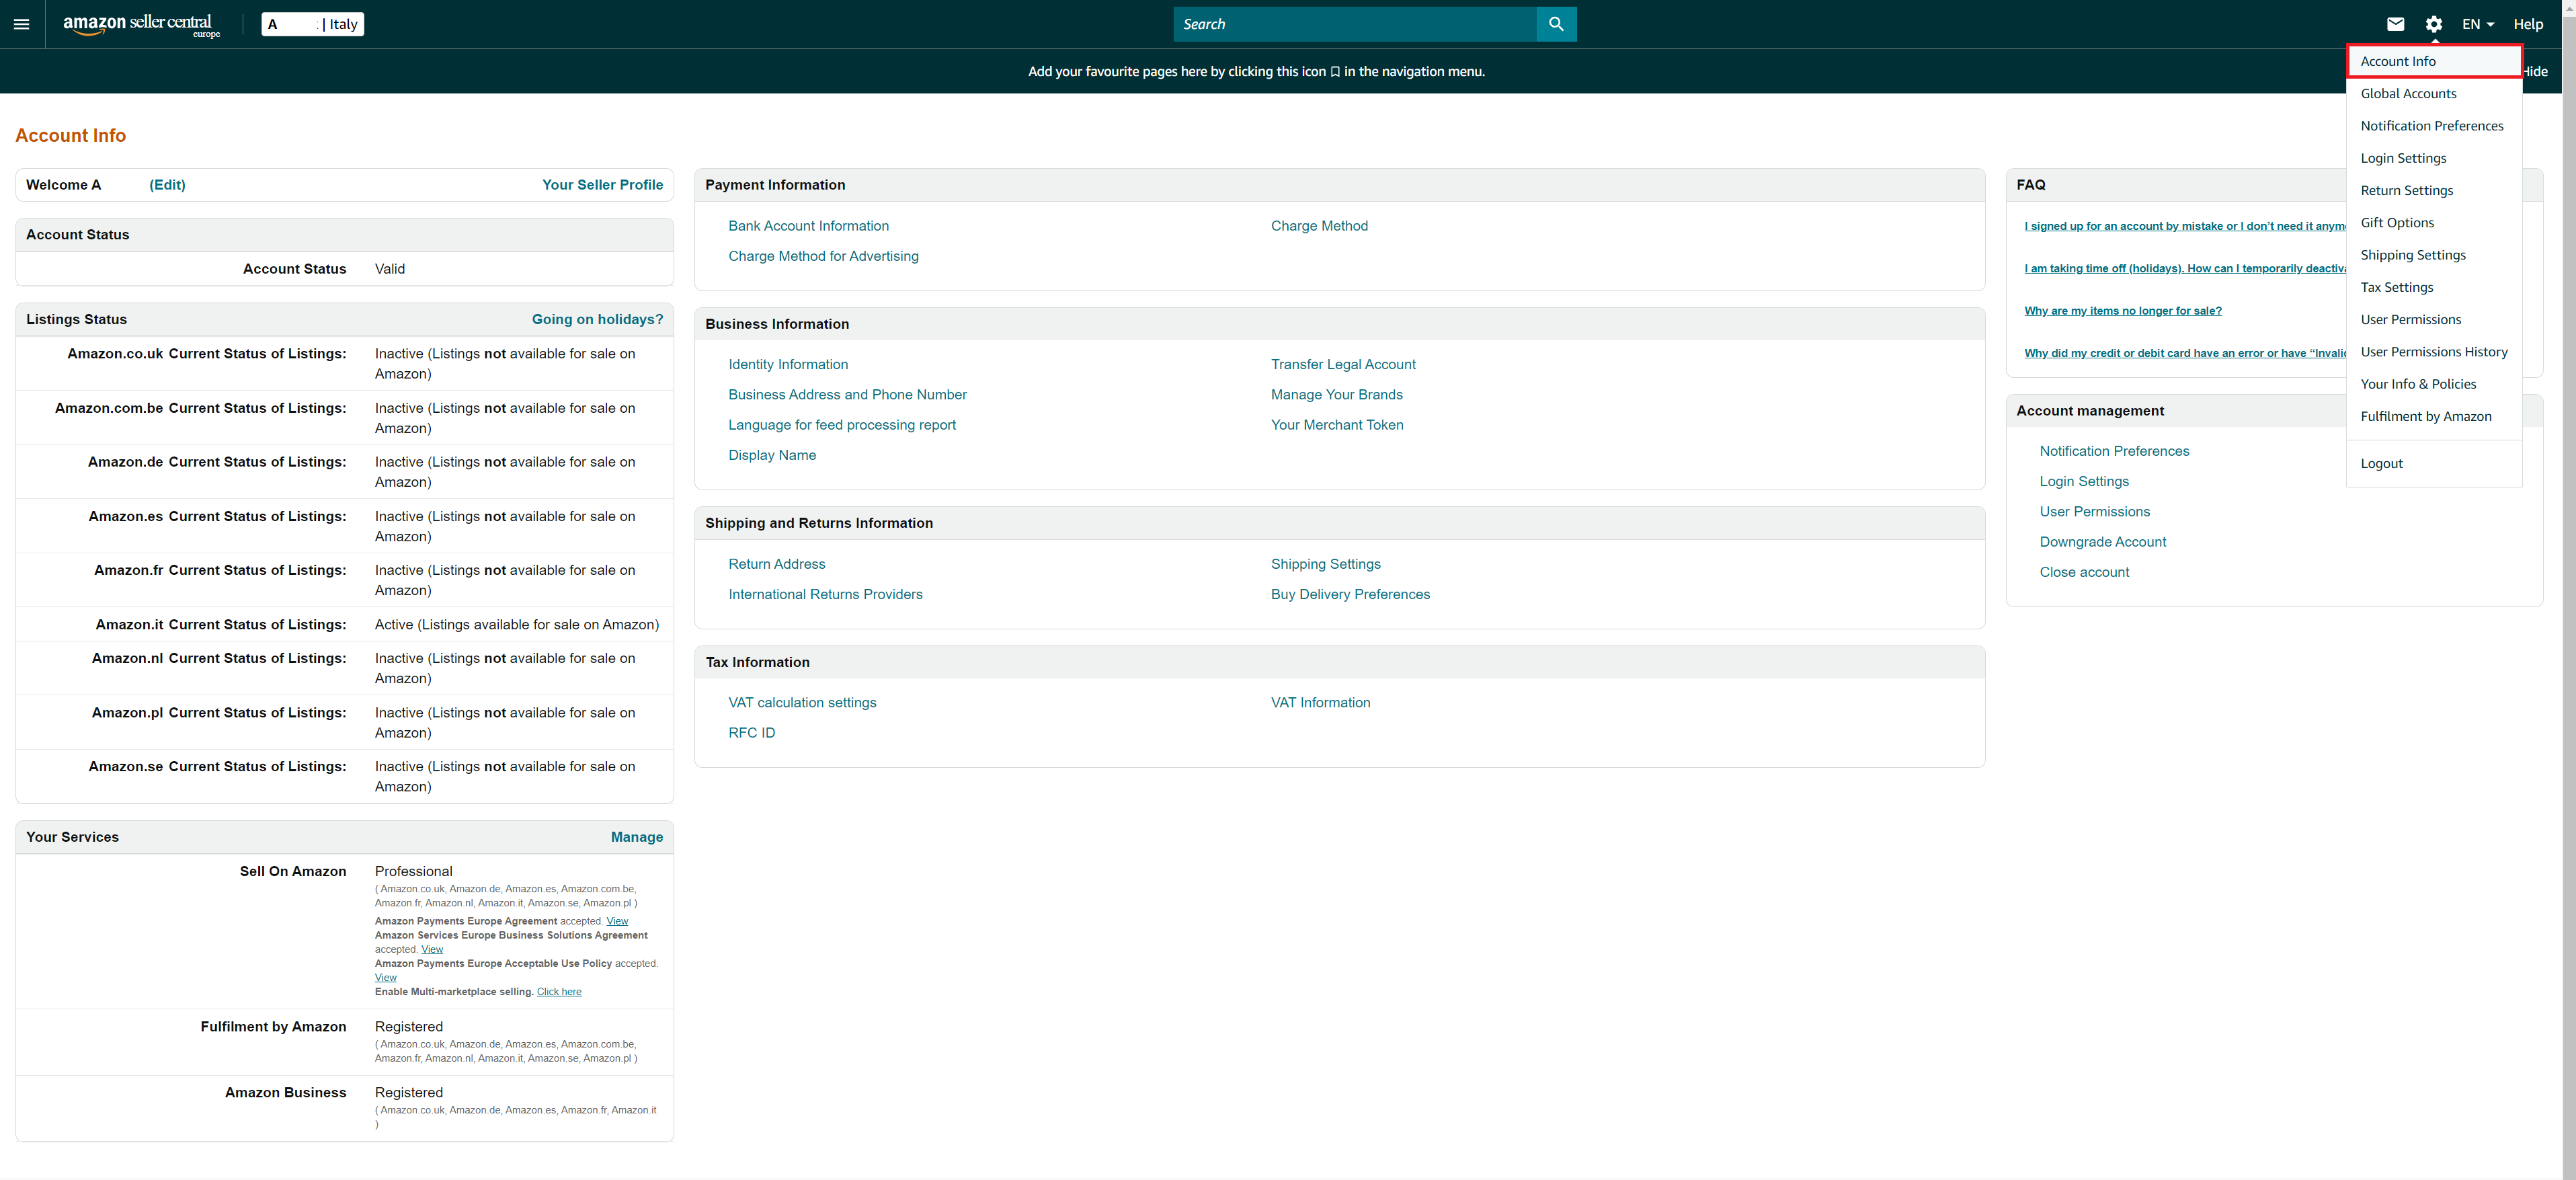Open the EN language dropdown
The height and width of the screenshot is (1180, 2576).
[x=2477, y=24]
